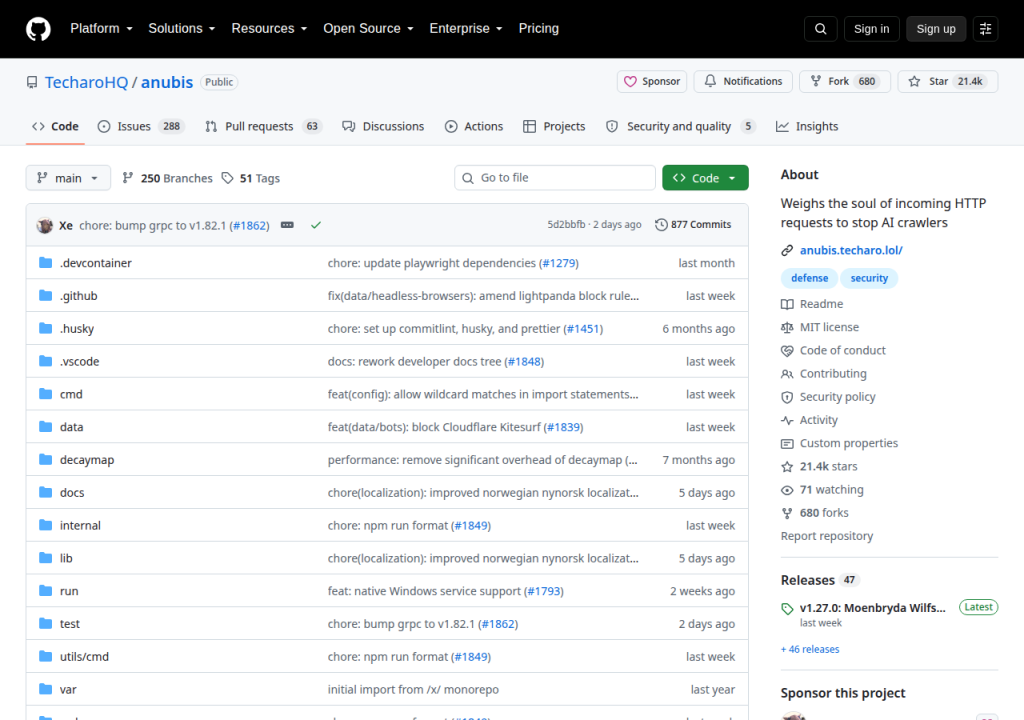Open the data folder icon
The image size is (1024, 720).
pyautogui.click(x=46, y=427)
